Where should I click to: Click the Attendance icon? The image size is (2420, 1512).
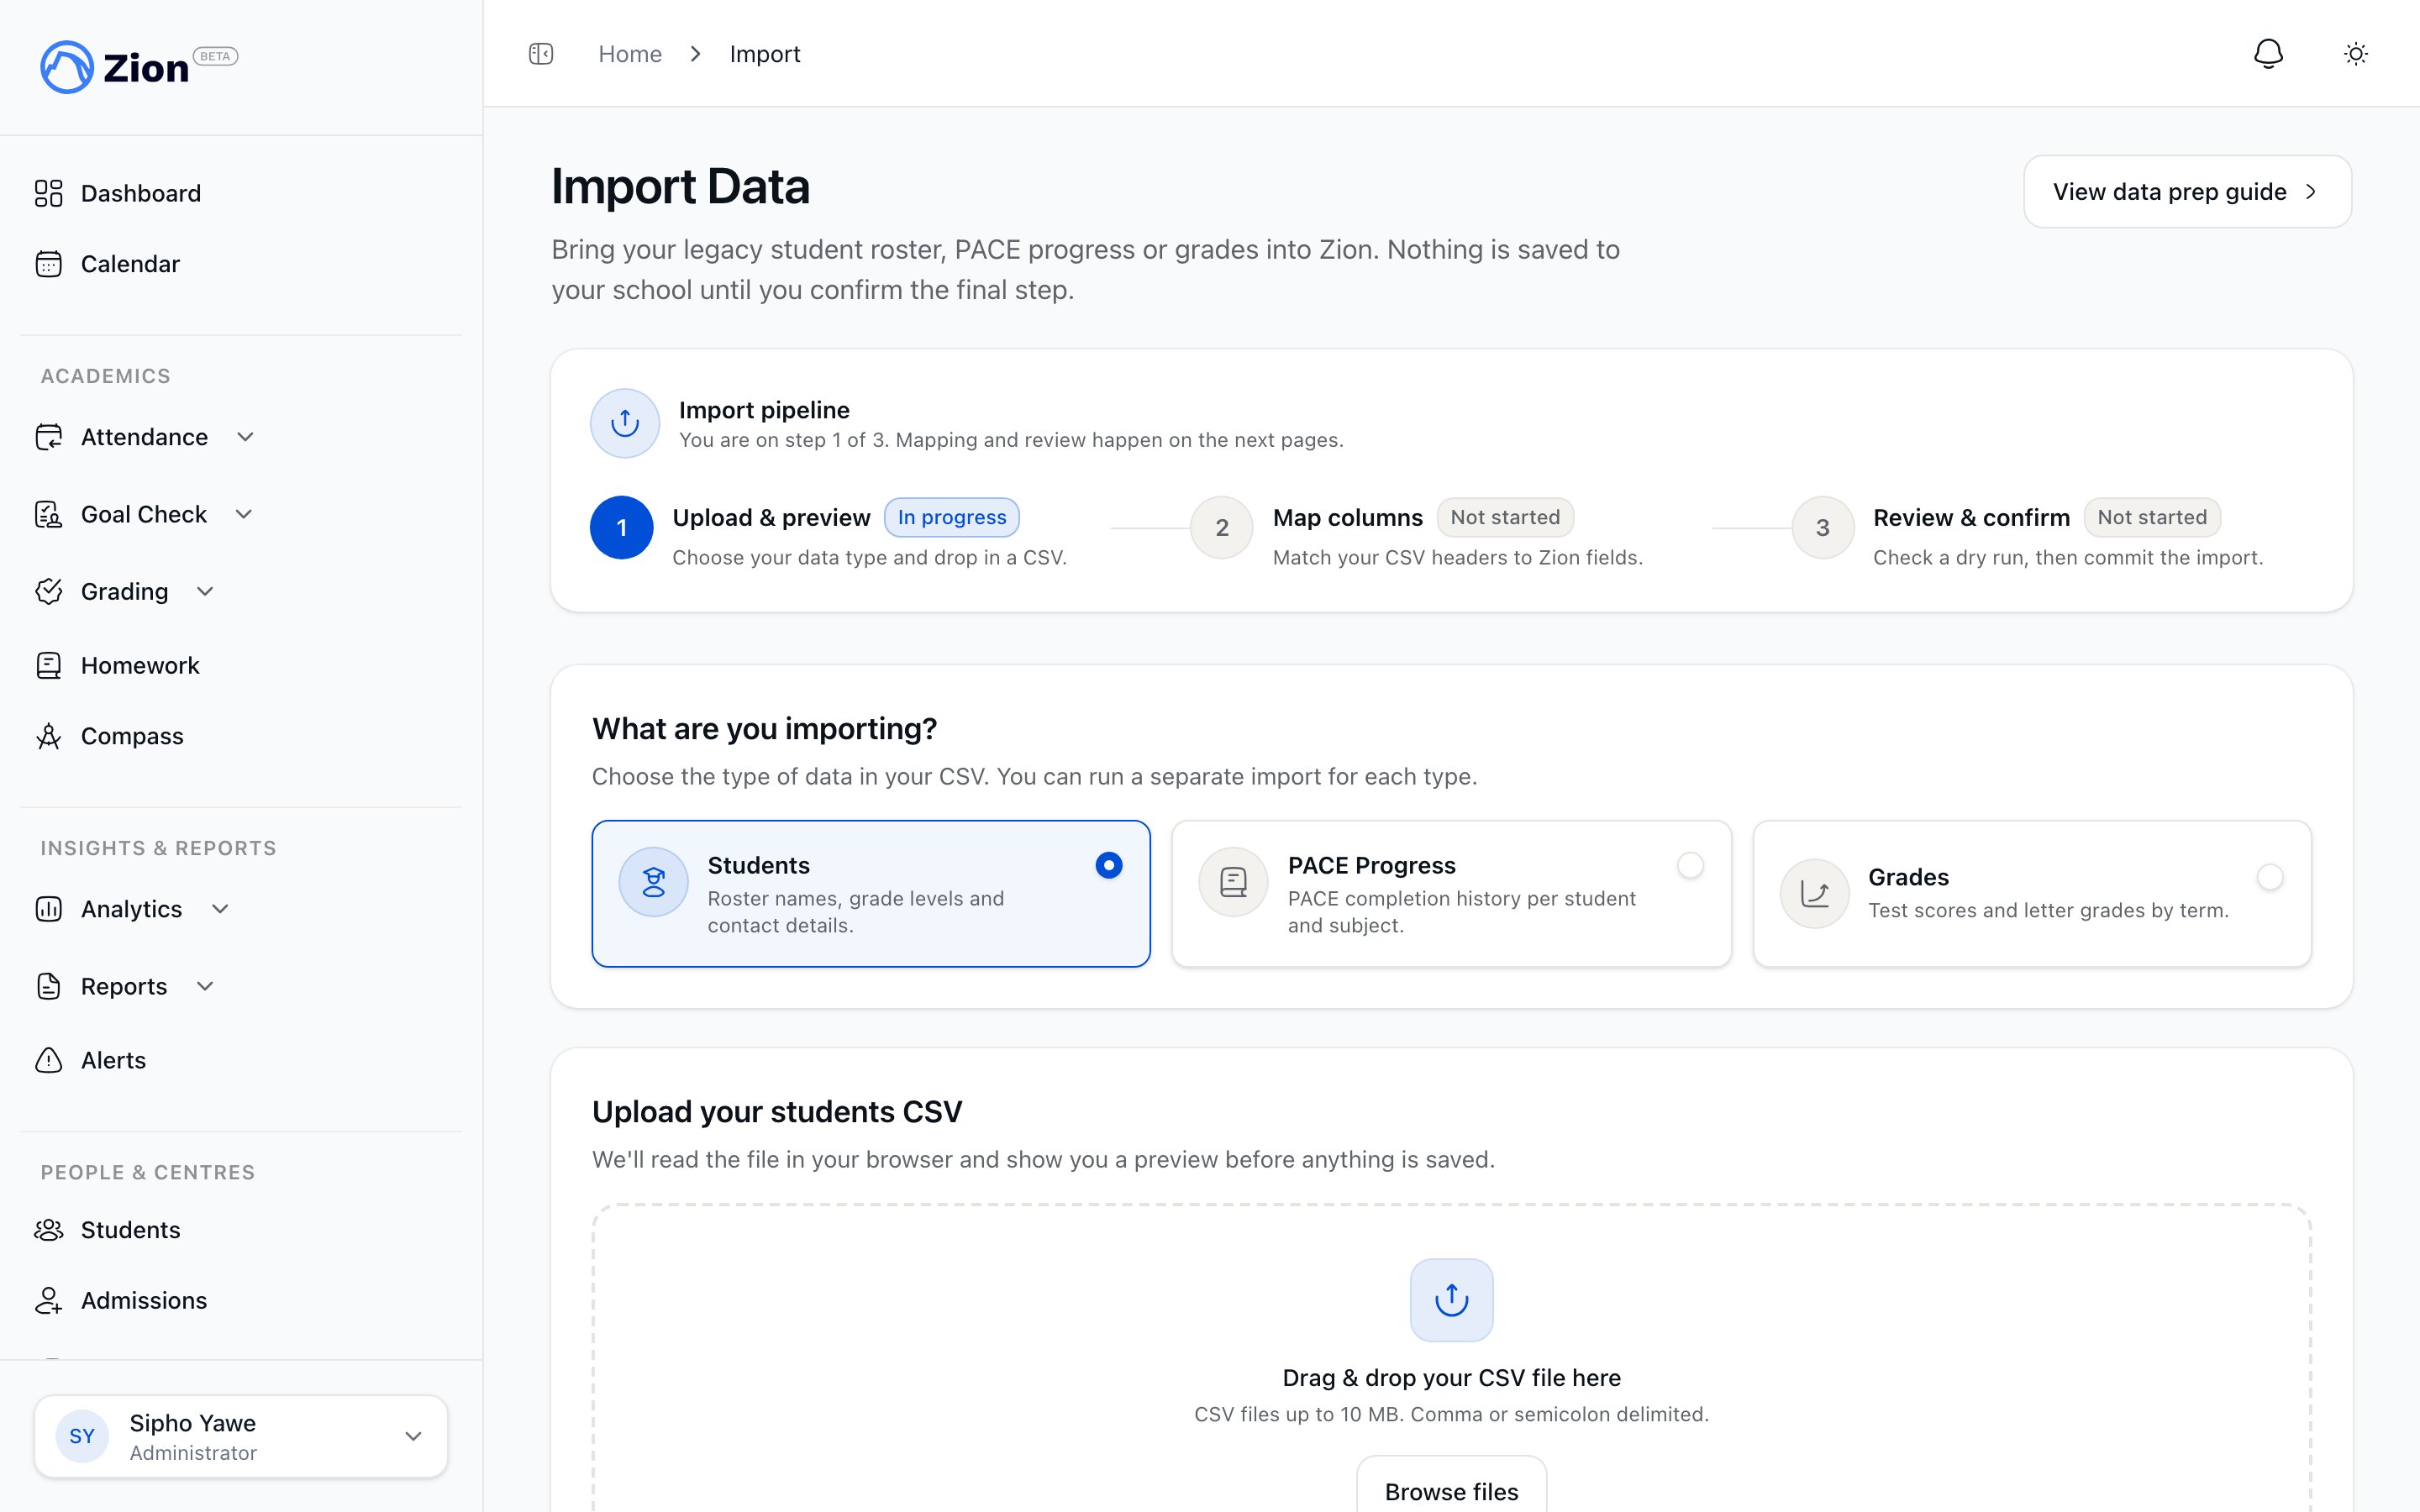coord(49,437)
